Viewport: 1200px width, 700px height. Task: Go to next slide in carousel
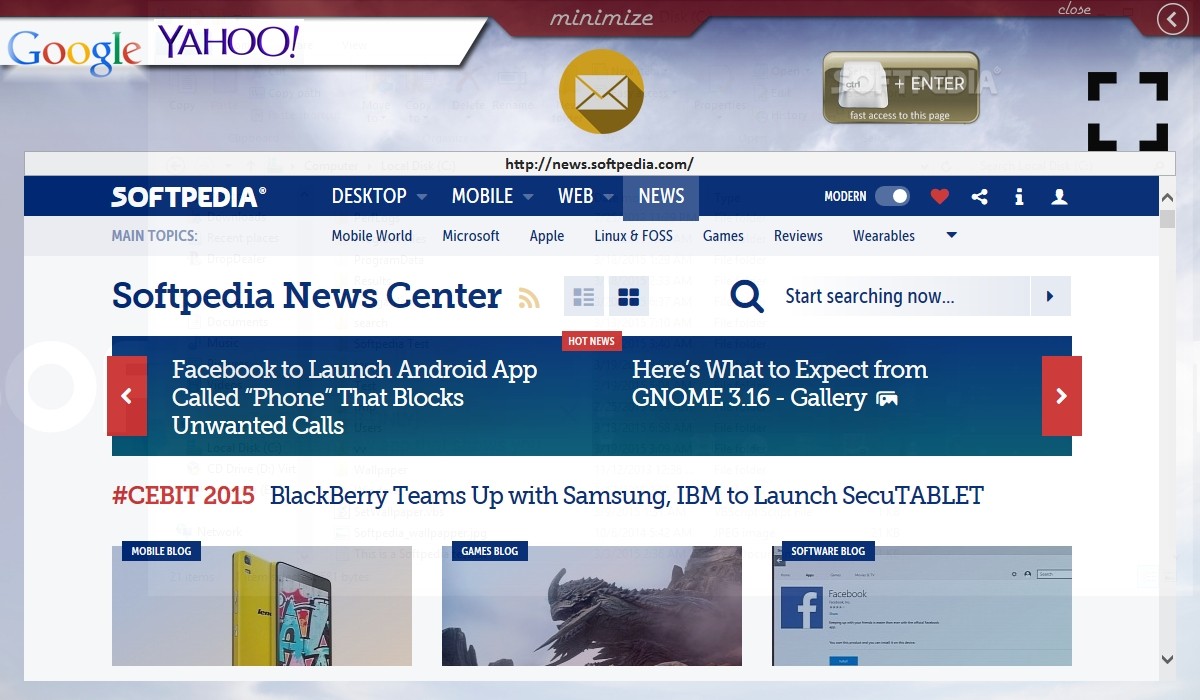pyautogui.click(x=1062, y=396)
